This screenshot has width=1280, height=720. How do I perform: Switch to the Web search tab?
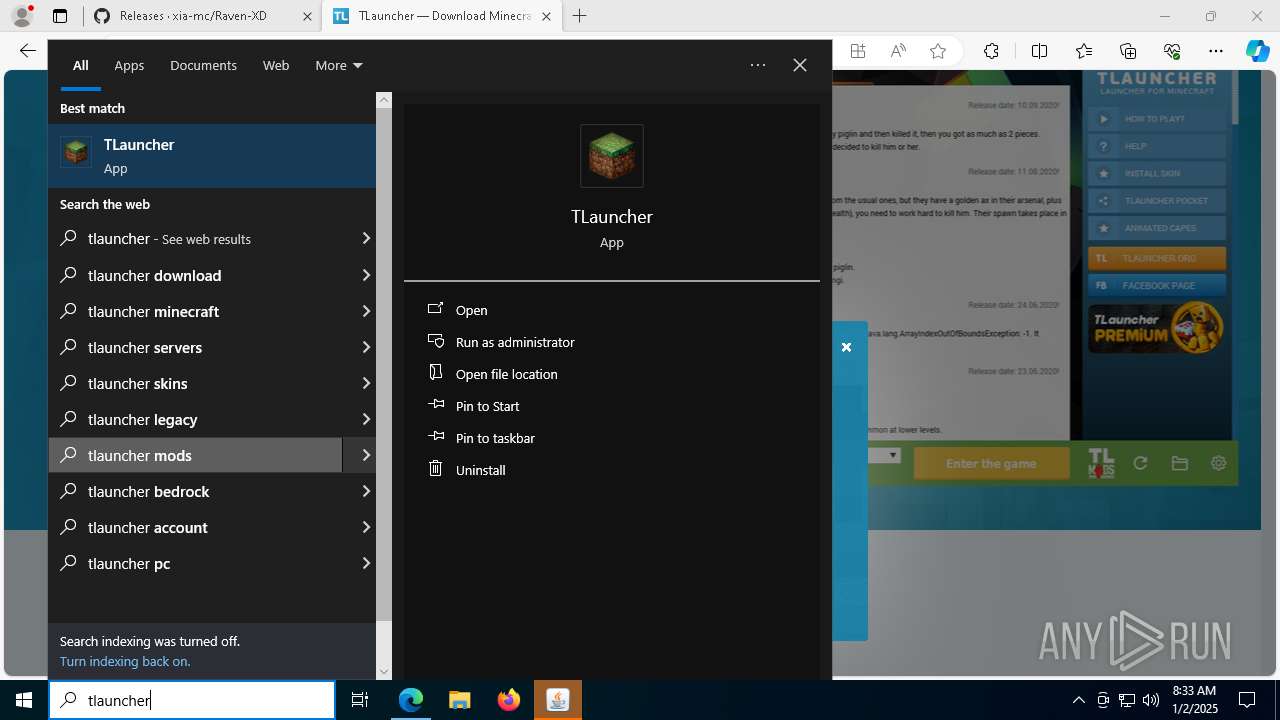pyautogui.click(x=276, y=65)
